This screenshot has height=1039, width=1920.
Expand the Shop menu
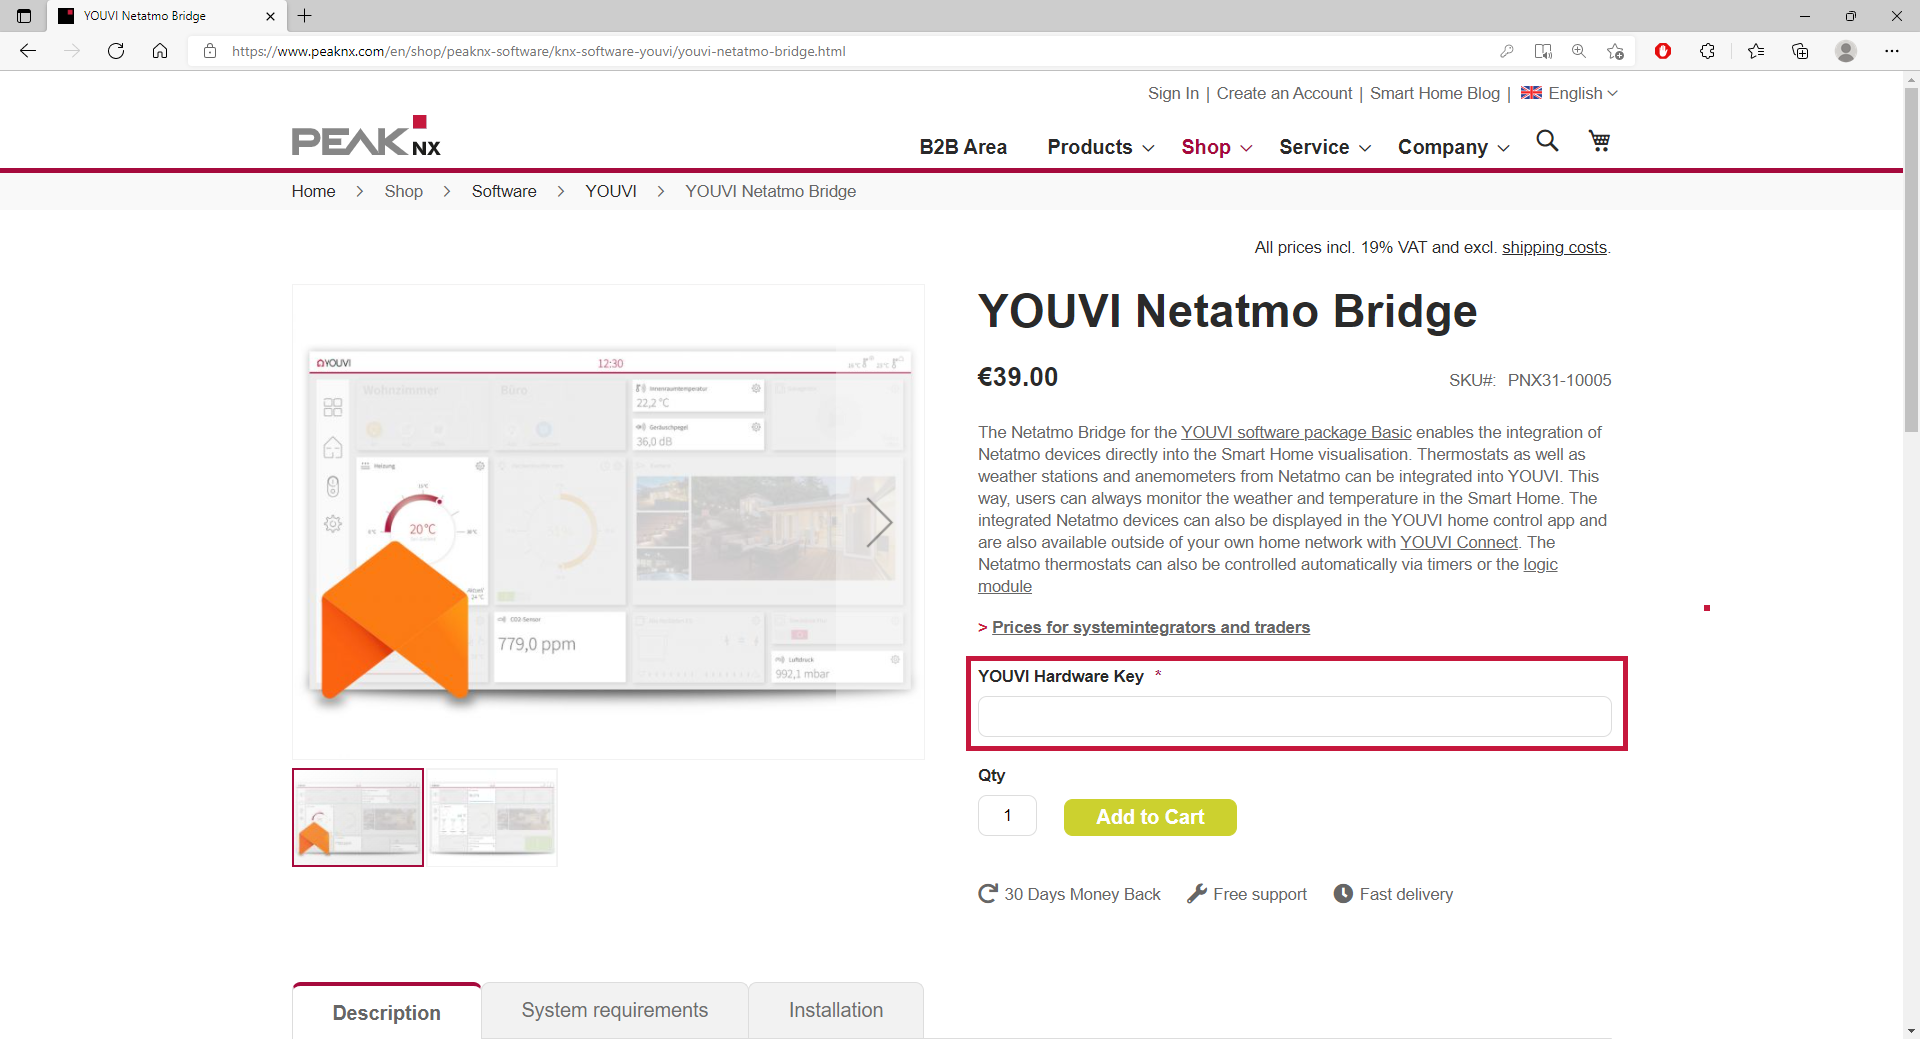(1216, 147)
